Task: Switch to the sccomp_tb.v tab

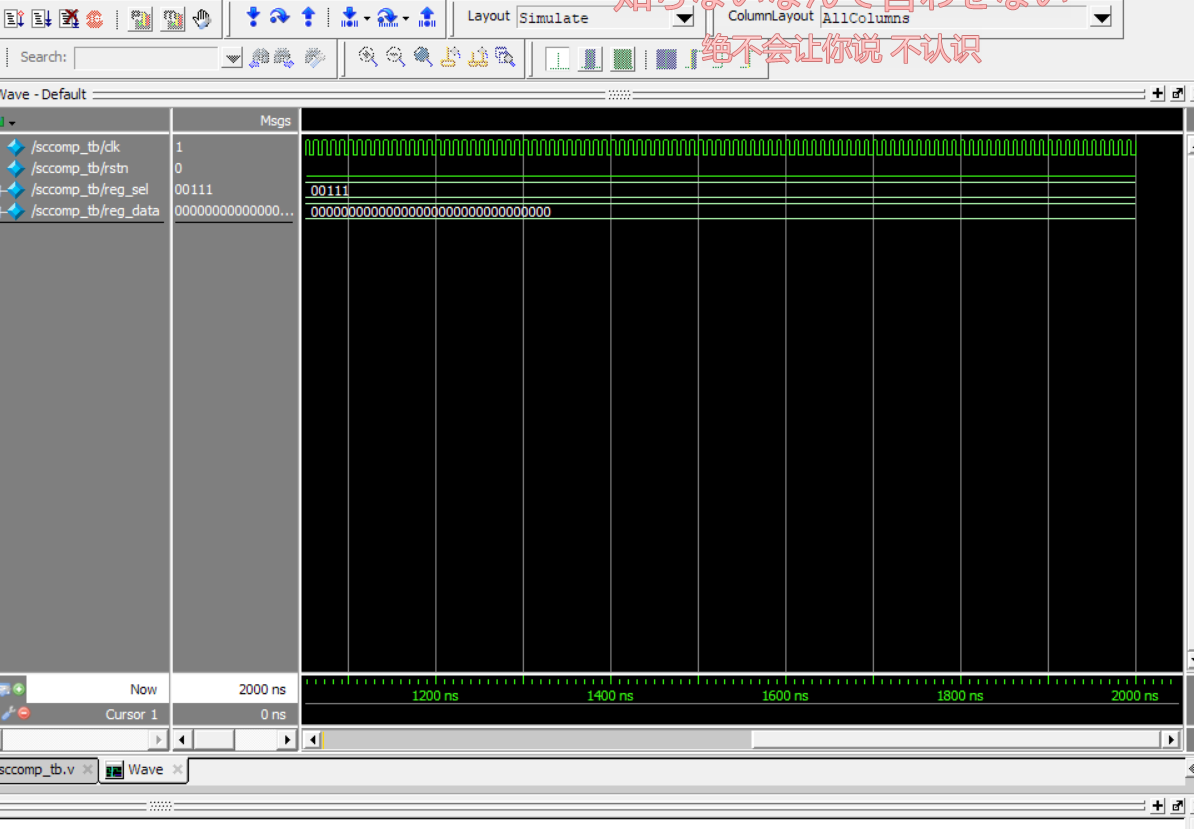Action: (x=38, y=769)
